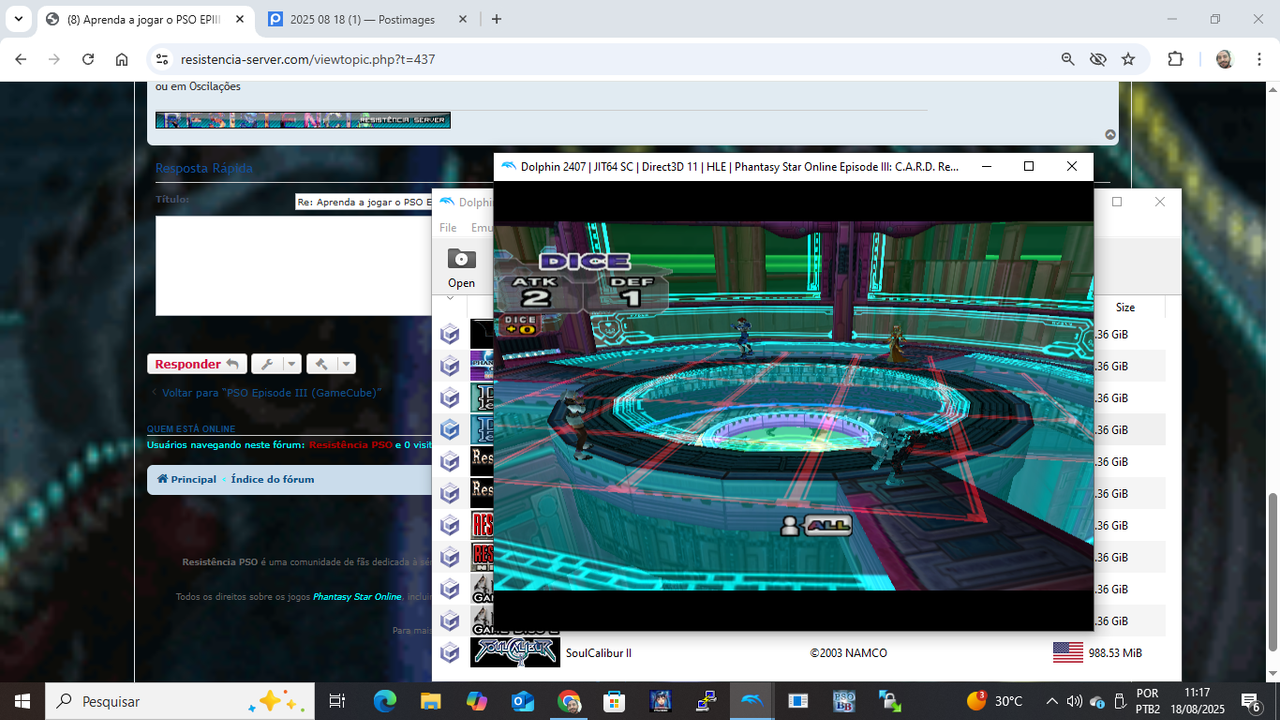Click the Resistência Server signature banner
Viewport: 1280px width, 720px height.
303,120
